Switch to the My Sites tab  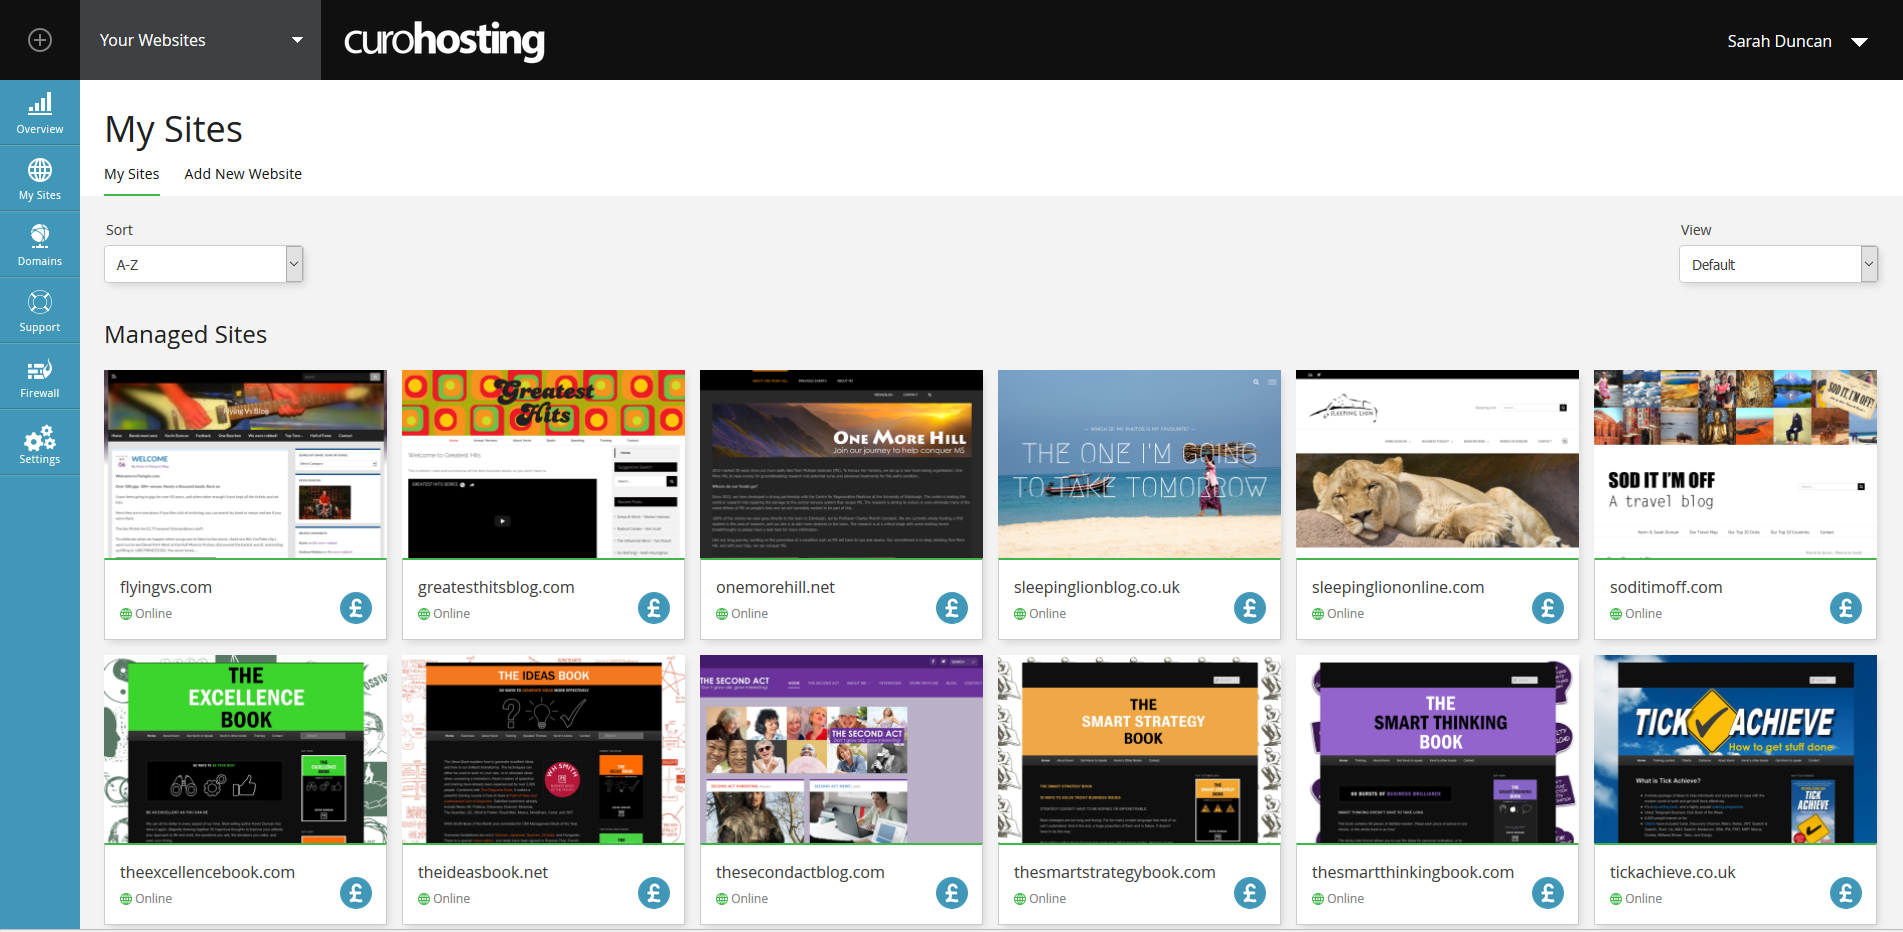tap(132, 174)
